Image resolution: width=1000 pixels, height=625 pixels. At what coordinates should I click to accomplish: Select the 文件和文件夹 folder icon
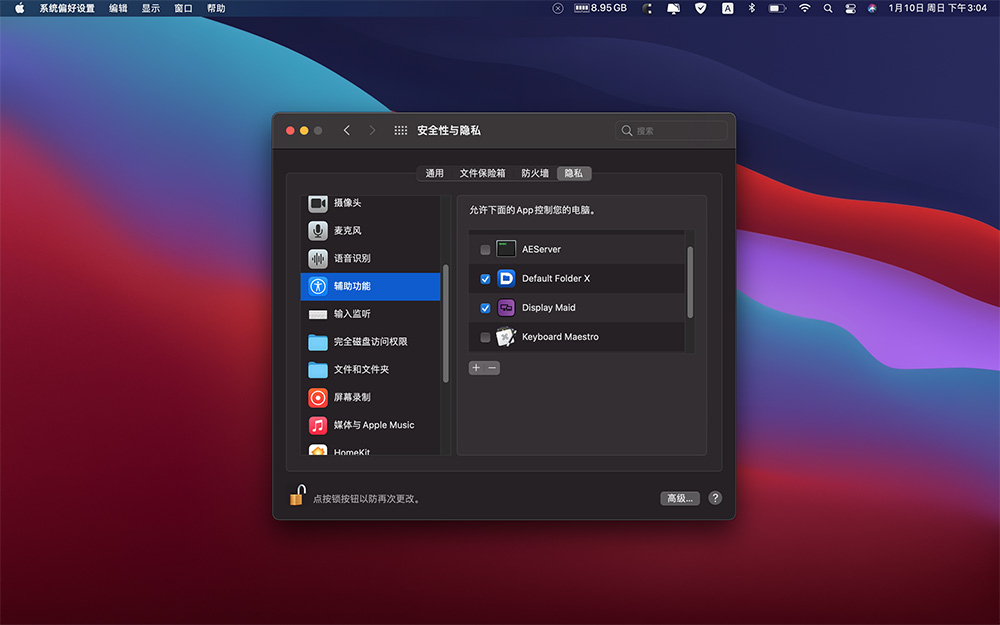point(318,370)
